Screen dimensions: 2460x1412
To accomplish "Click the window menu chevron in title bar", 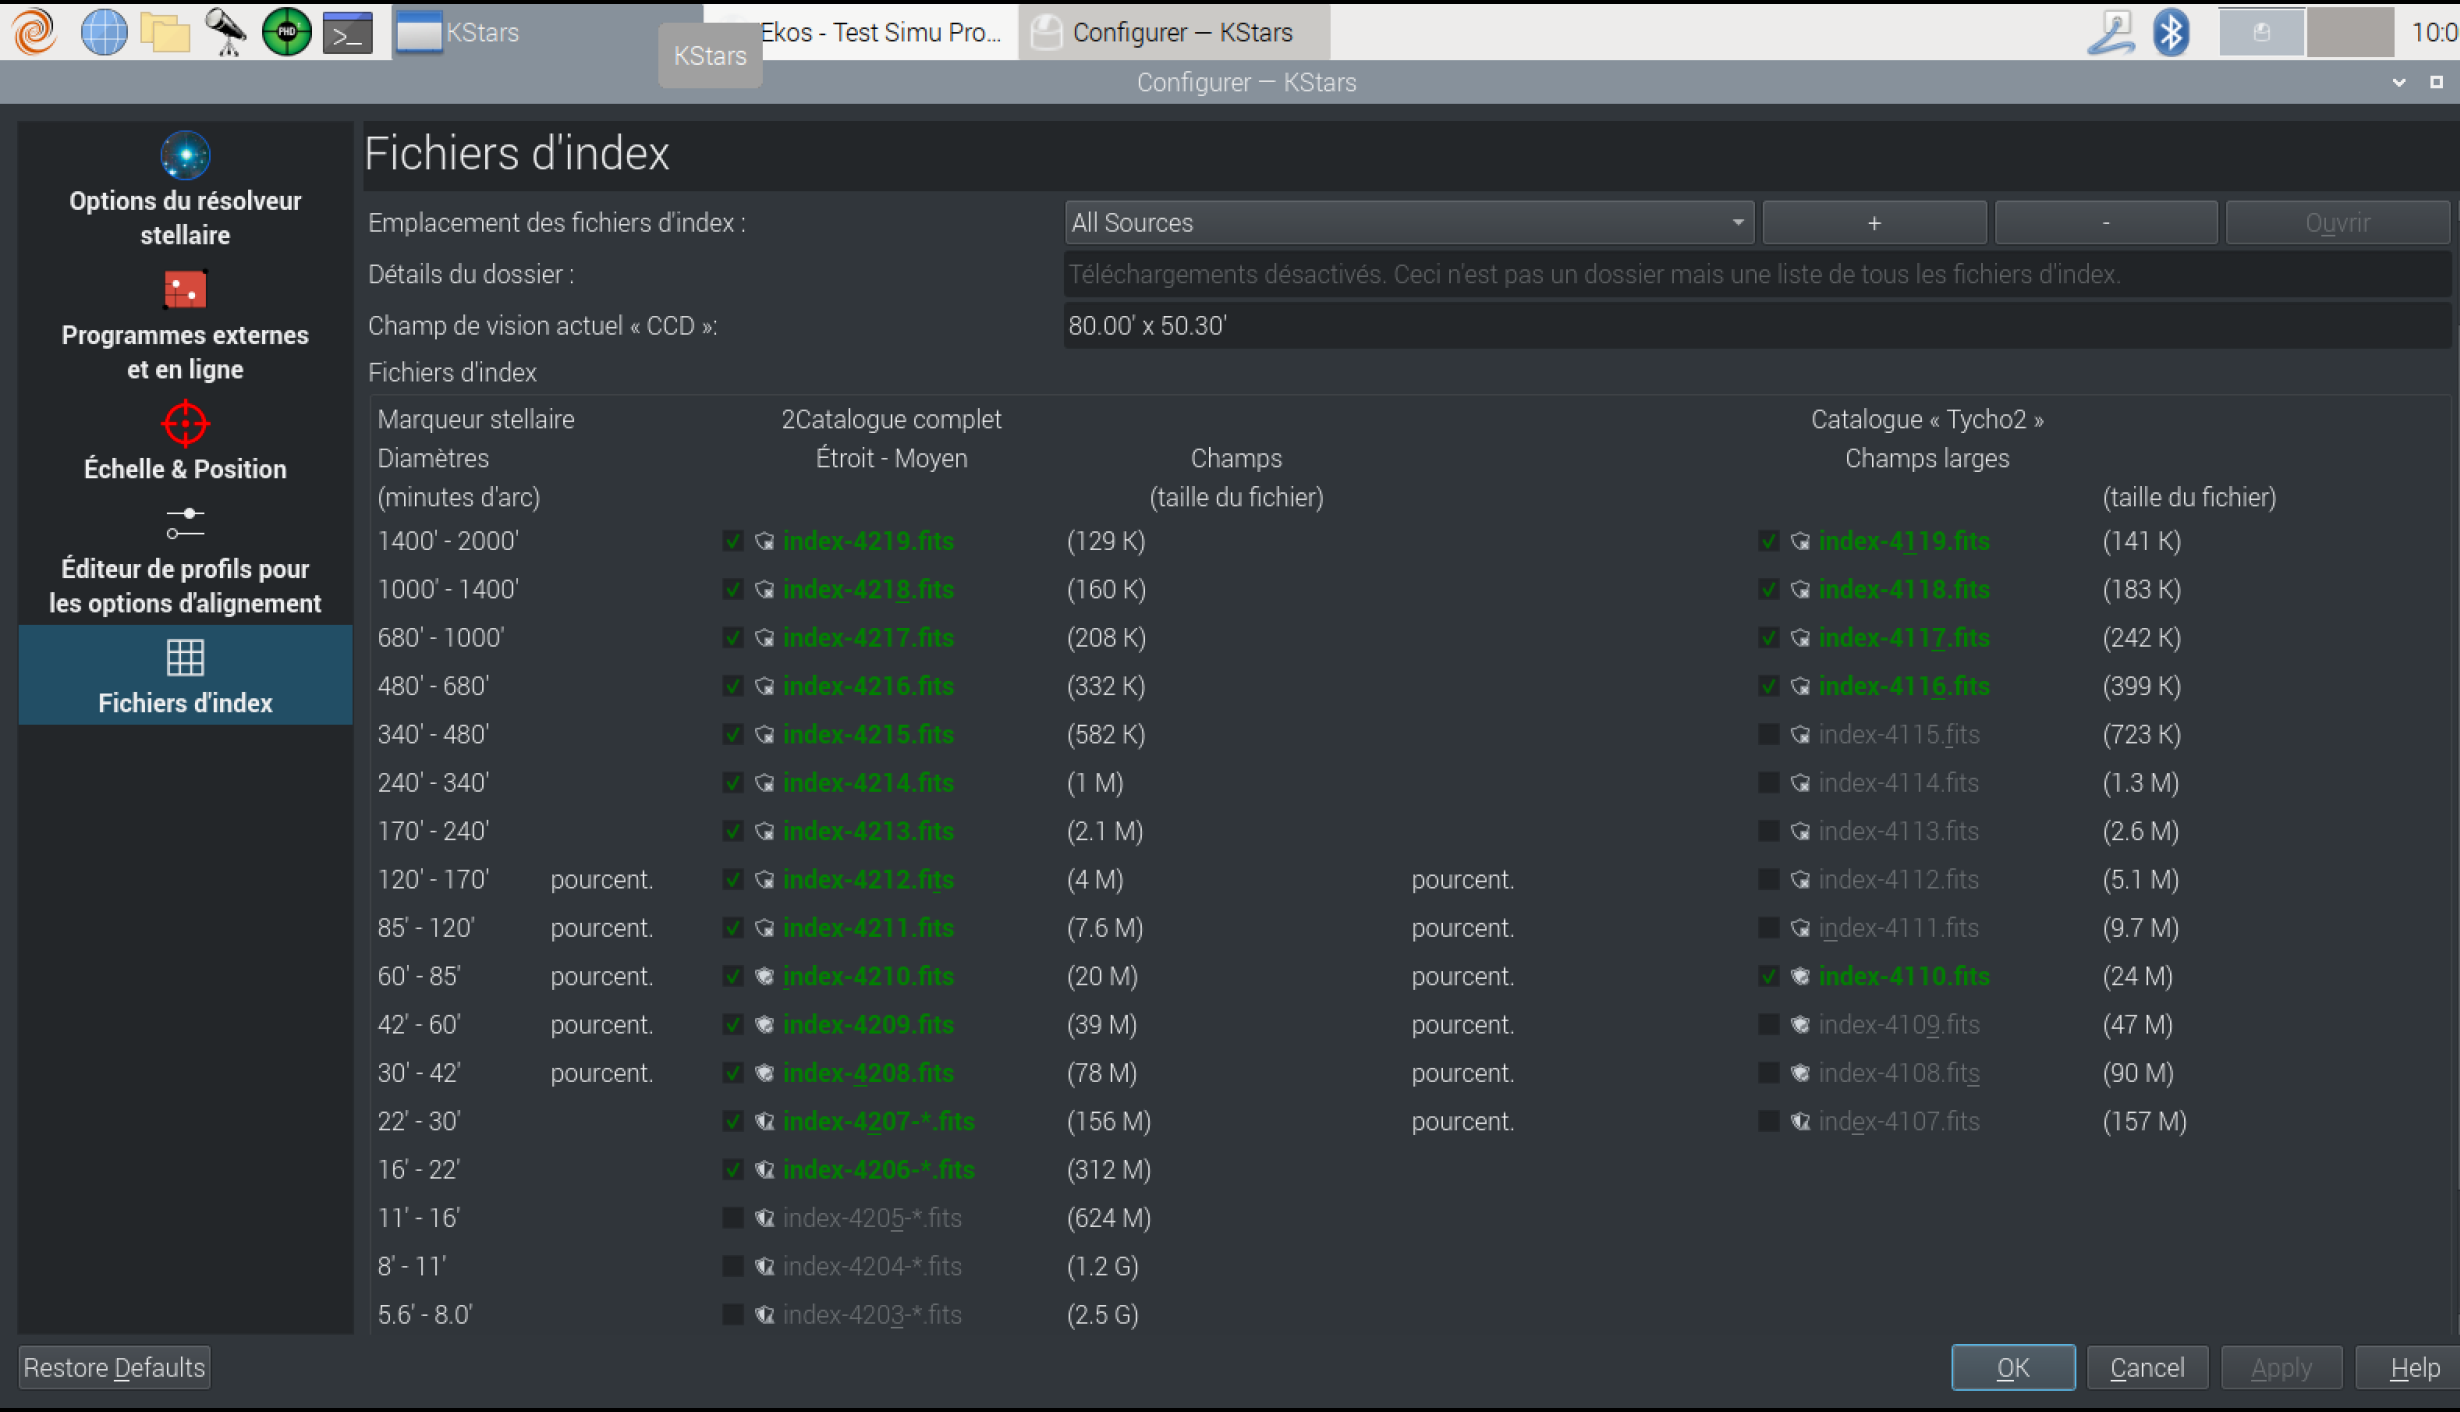I will 2398,83.
